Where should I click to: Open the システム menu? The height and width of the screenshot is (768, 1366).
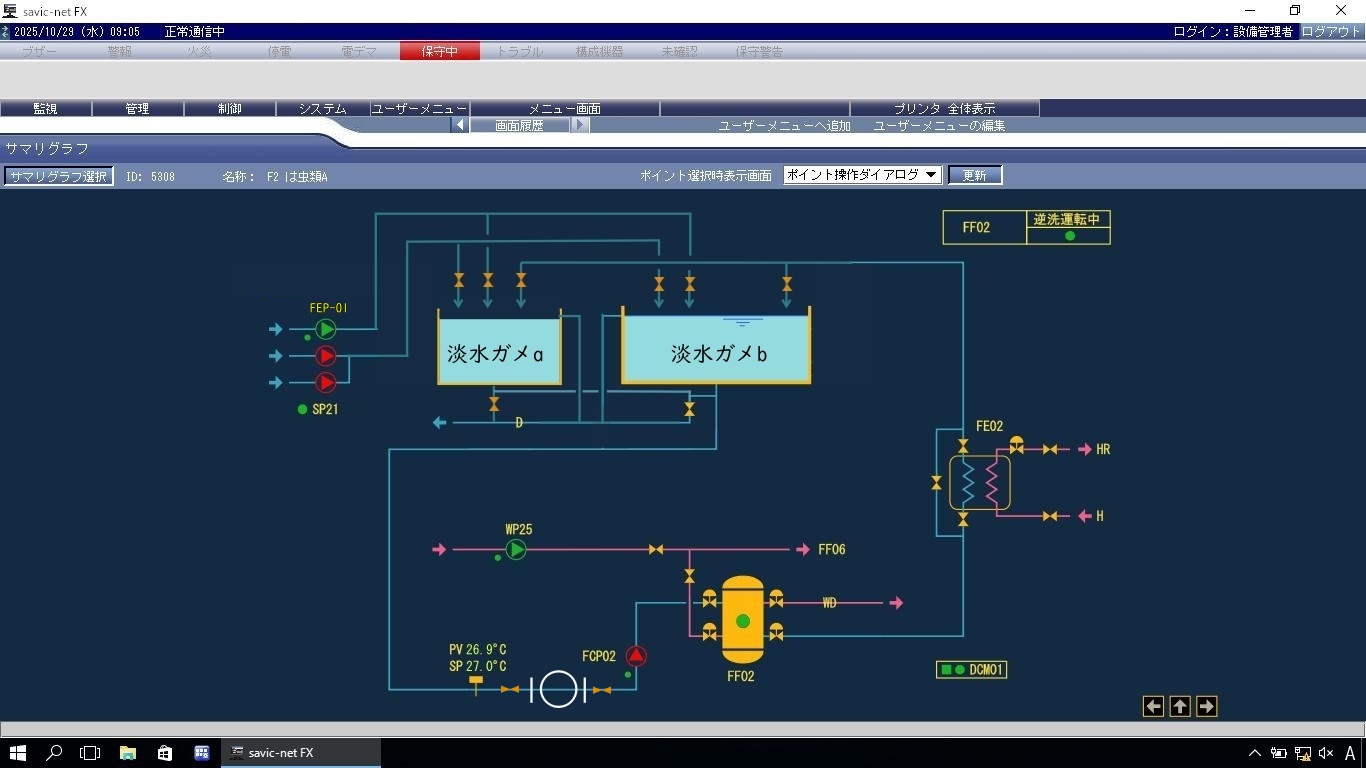(x=322, y=108)
